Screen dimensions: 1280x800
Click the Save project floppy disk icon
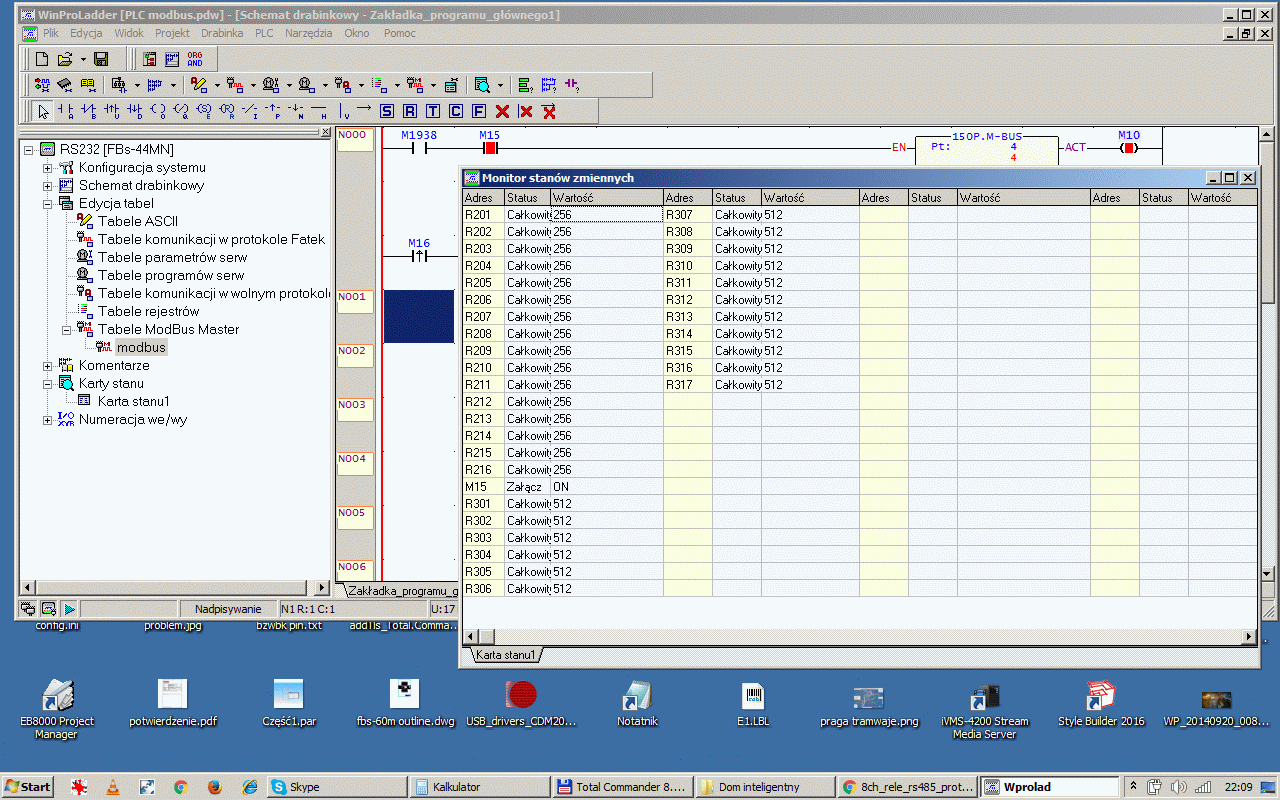tap(101, 60)
